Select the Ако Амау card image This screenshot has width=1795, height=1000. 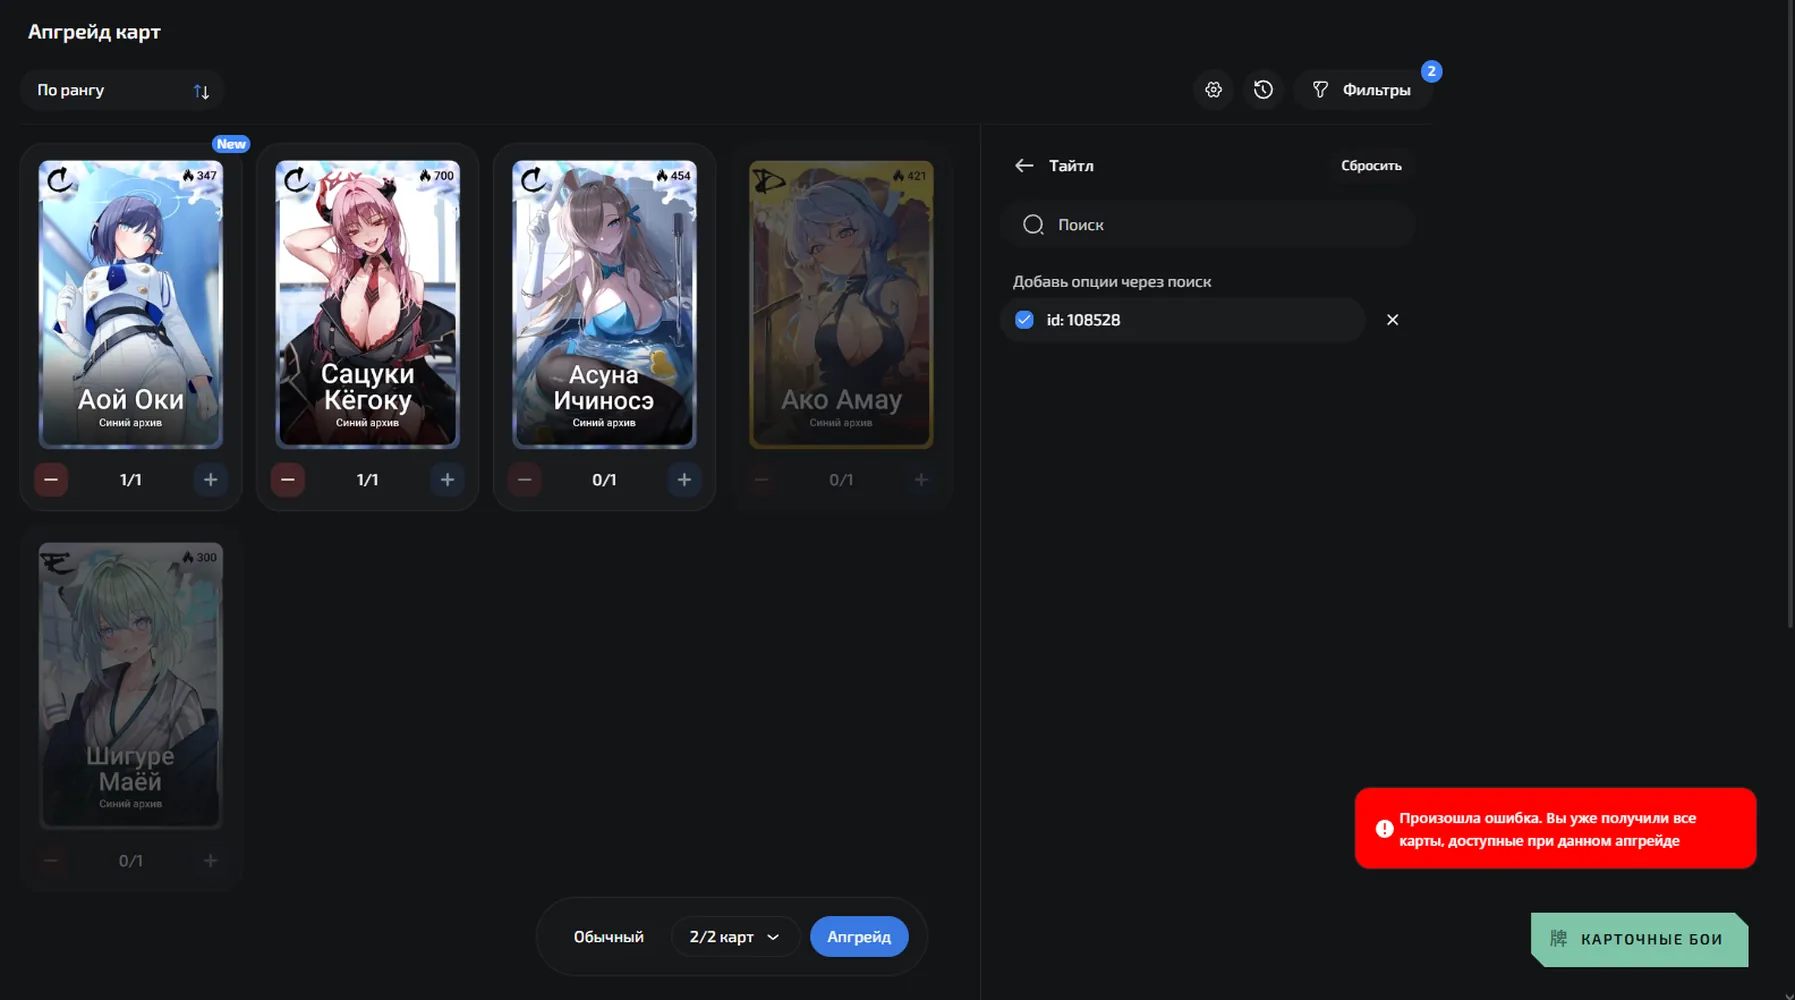tap(841, 304)
